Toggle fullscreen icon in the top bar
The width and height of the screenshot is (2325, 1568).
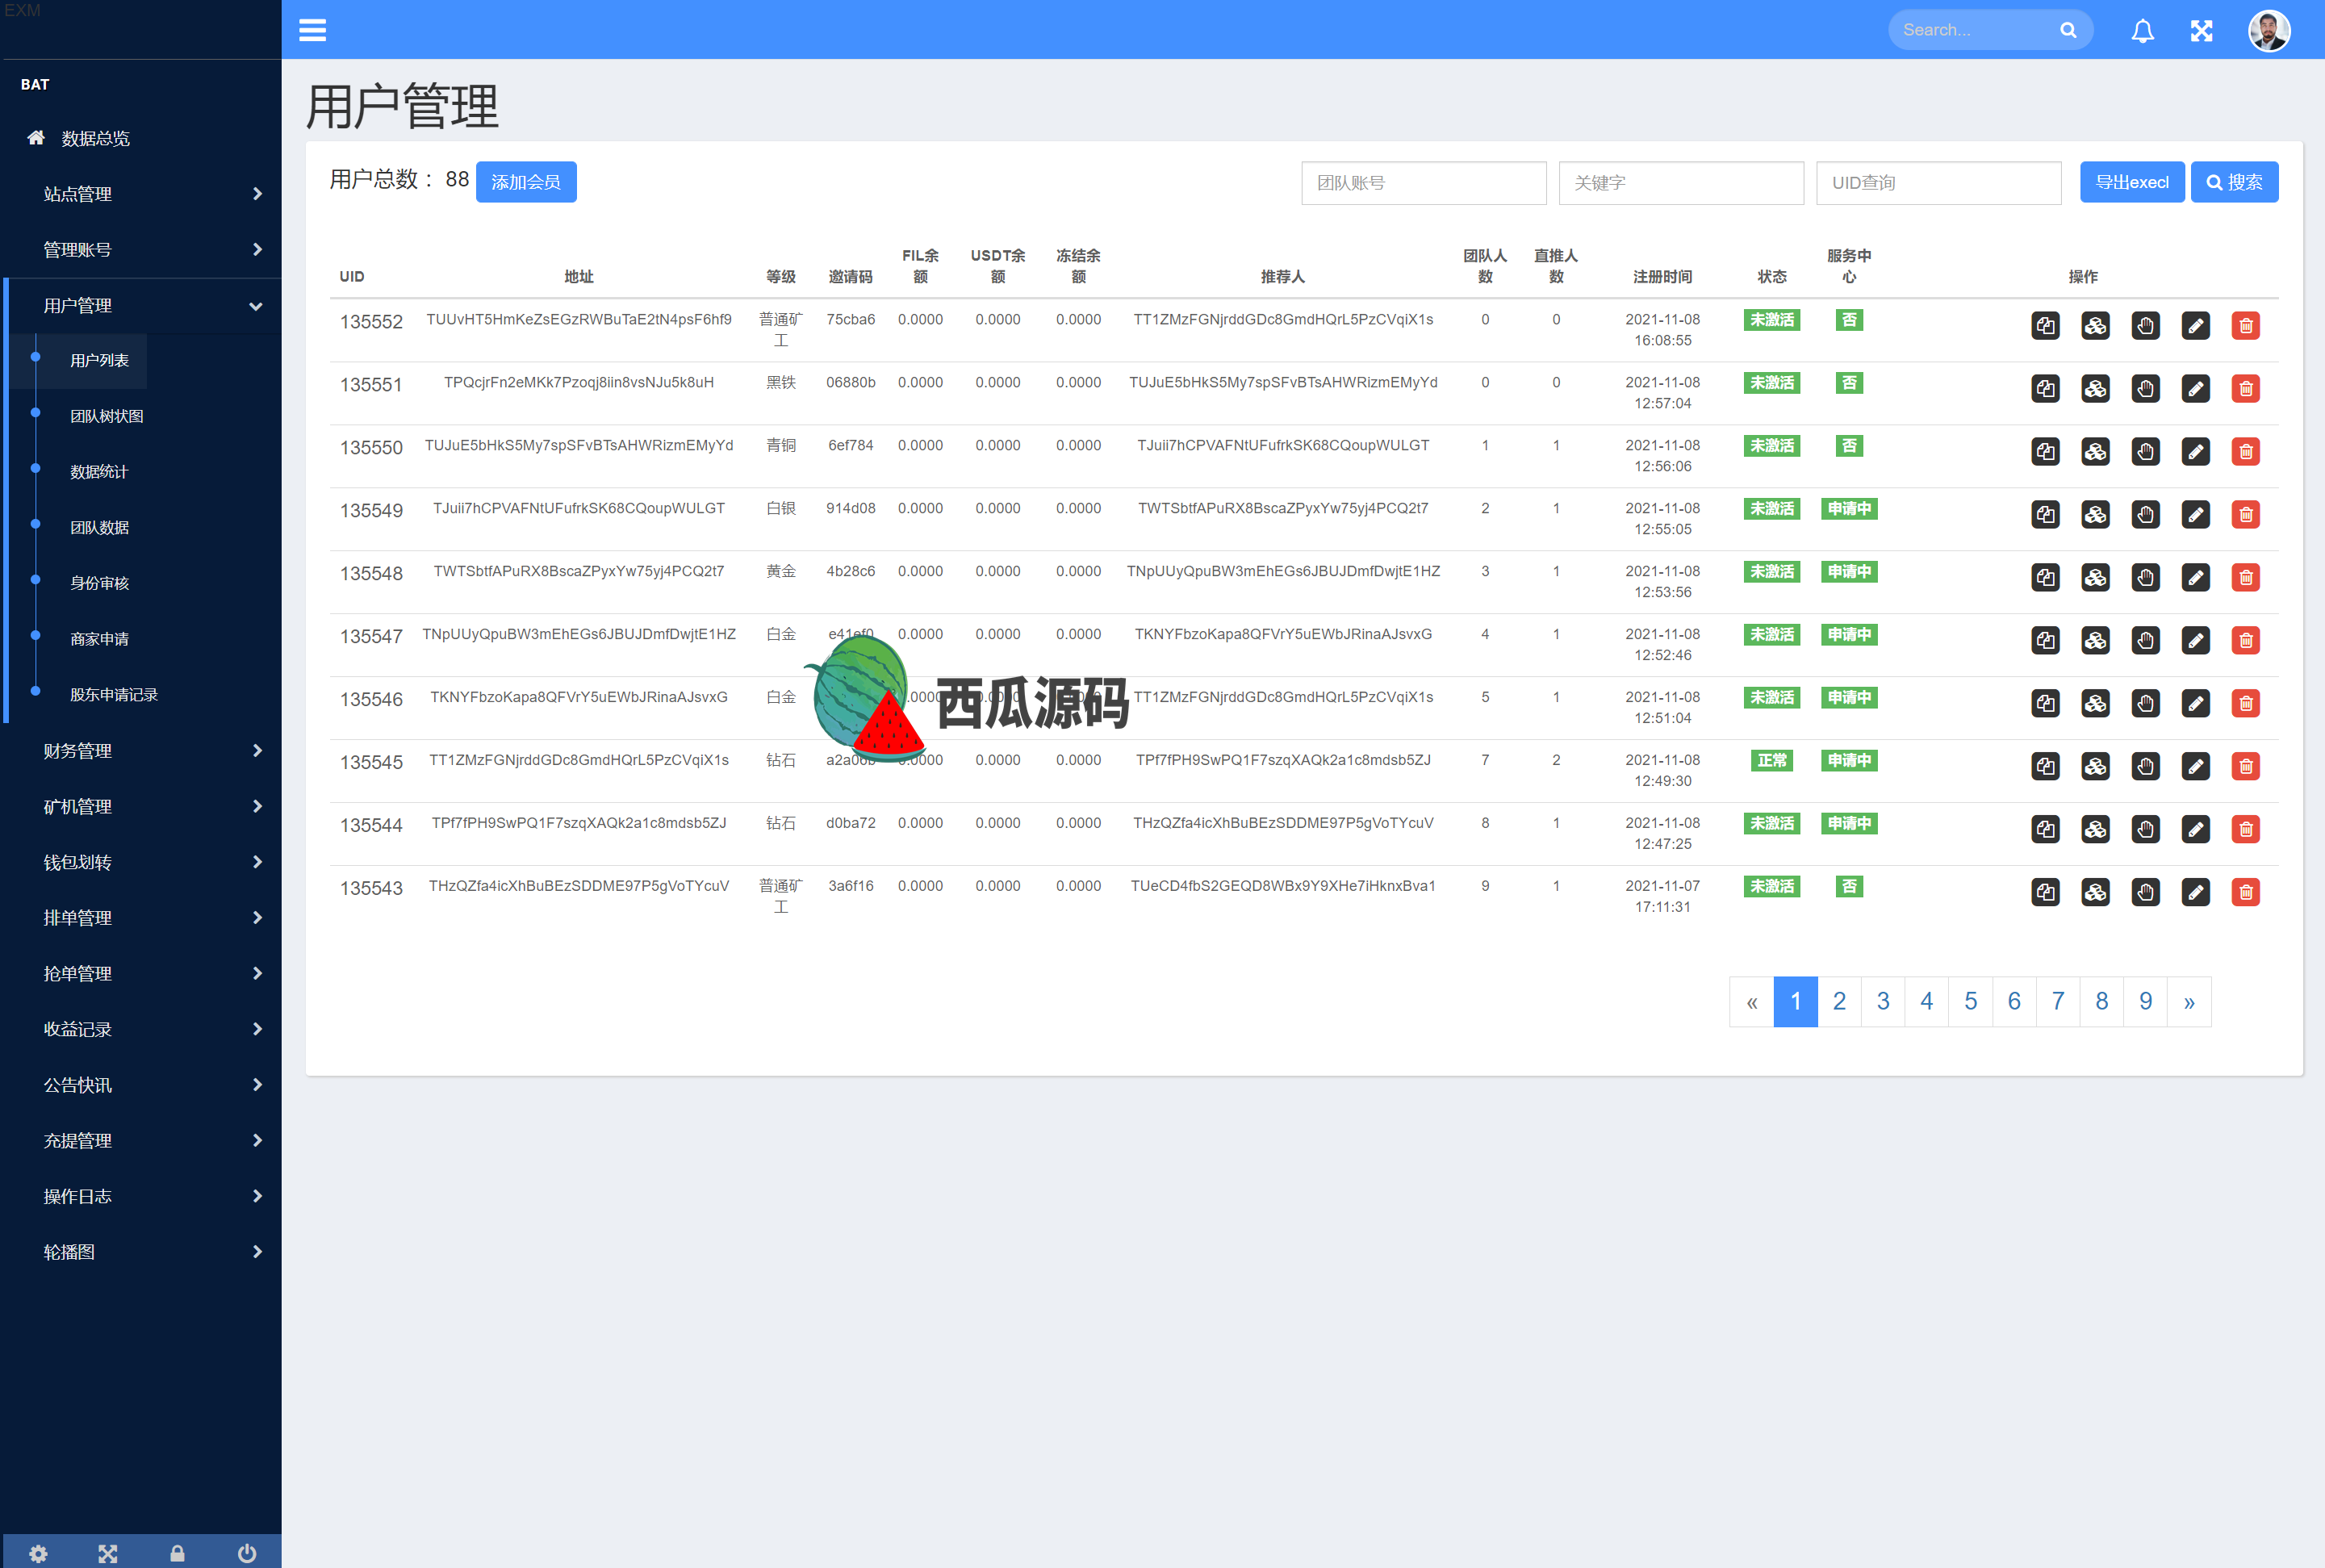coord(2201,31)
